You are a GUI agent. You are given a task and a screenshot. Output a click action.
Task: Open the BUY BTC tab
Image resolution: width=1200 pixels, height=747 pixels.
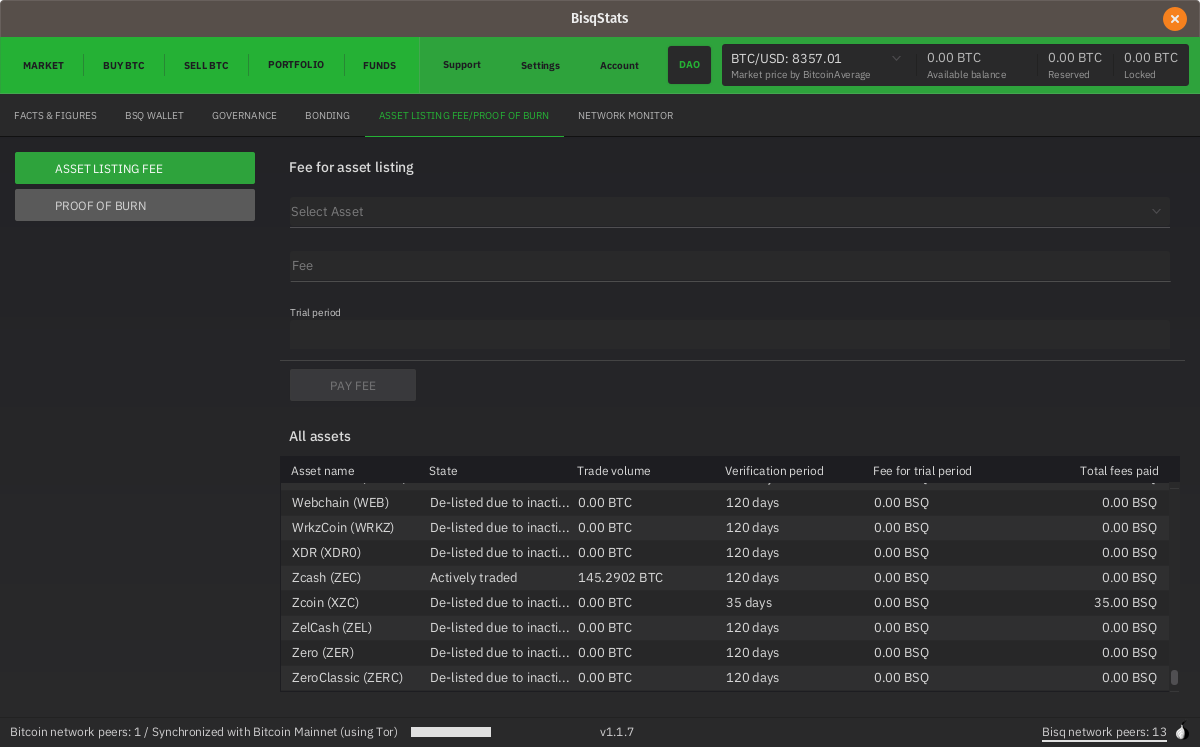click(x=124, y=66)
